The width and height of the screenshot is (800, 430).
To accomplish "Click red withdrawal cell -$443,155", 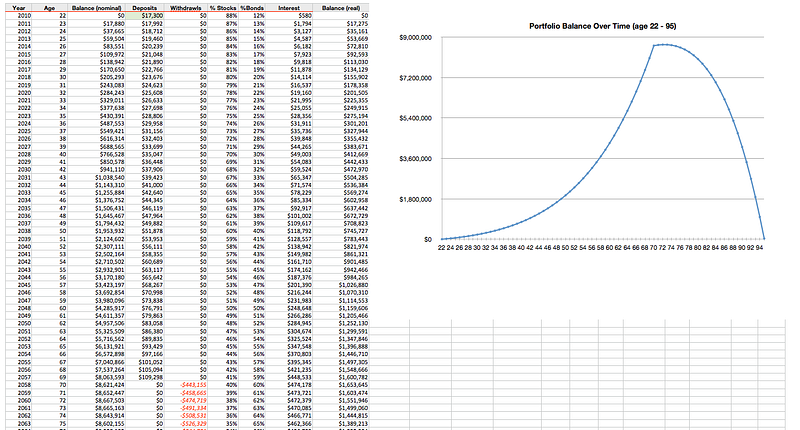I will click(x=186, y=385).
